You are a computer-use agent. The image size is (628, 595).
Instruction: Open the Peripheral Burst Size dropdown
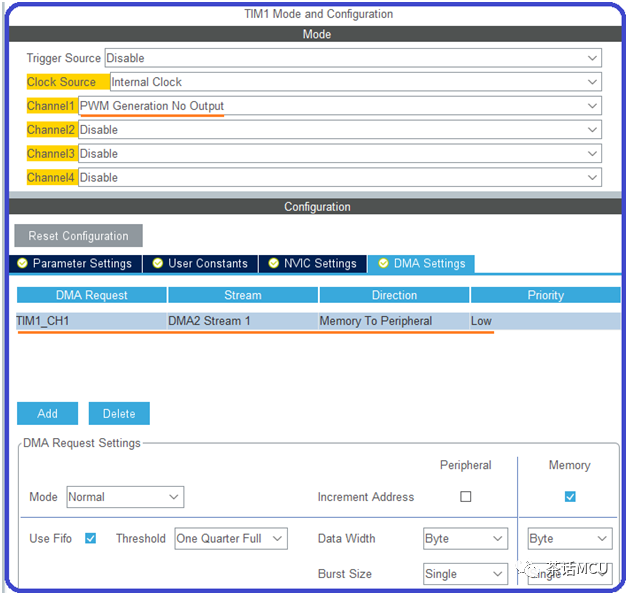[x=465, y=574]
